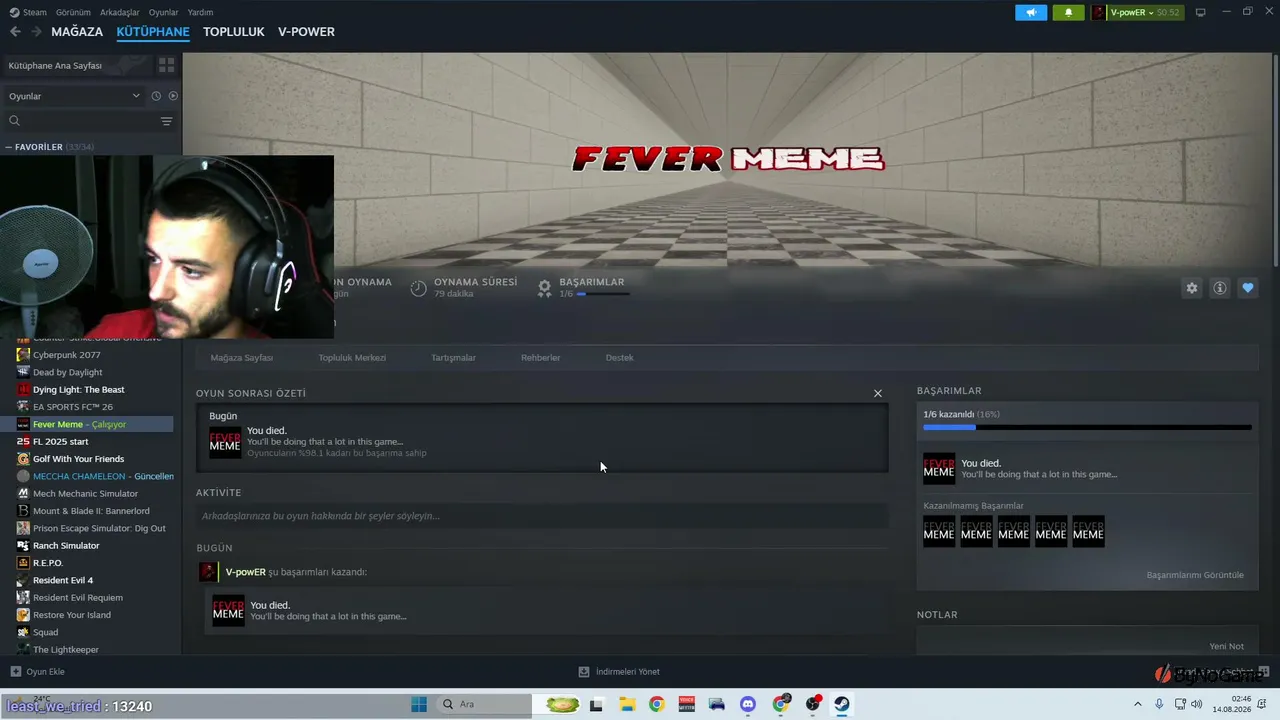Open advanced library filter options
The width and height of the screenshot is (1280, 720).
(167, 121)
